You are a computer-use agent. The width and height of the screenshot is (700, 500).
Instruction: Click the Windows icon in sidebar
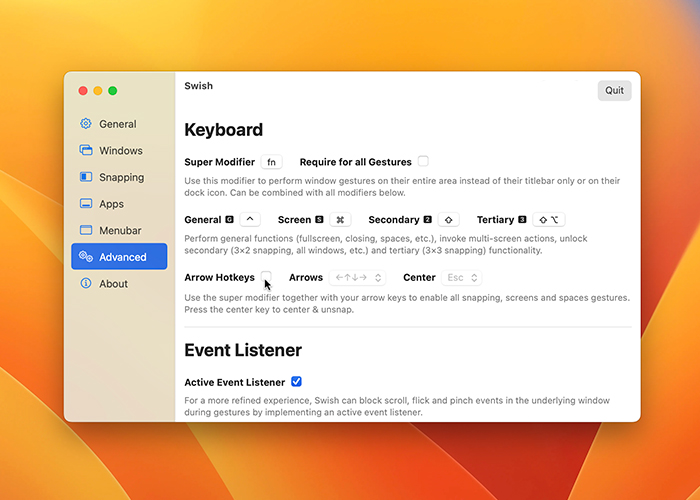(86, 150)
